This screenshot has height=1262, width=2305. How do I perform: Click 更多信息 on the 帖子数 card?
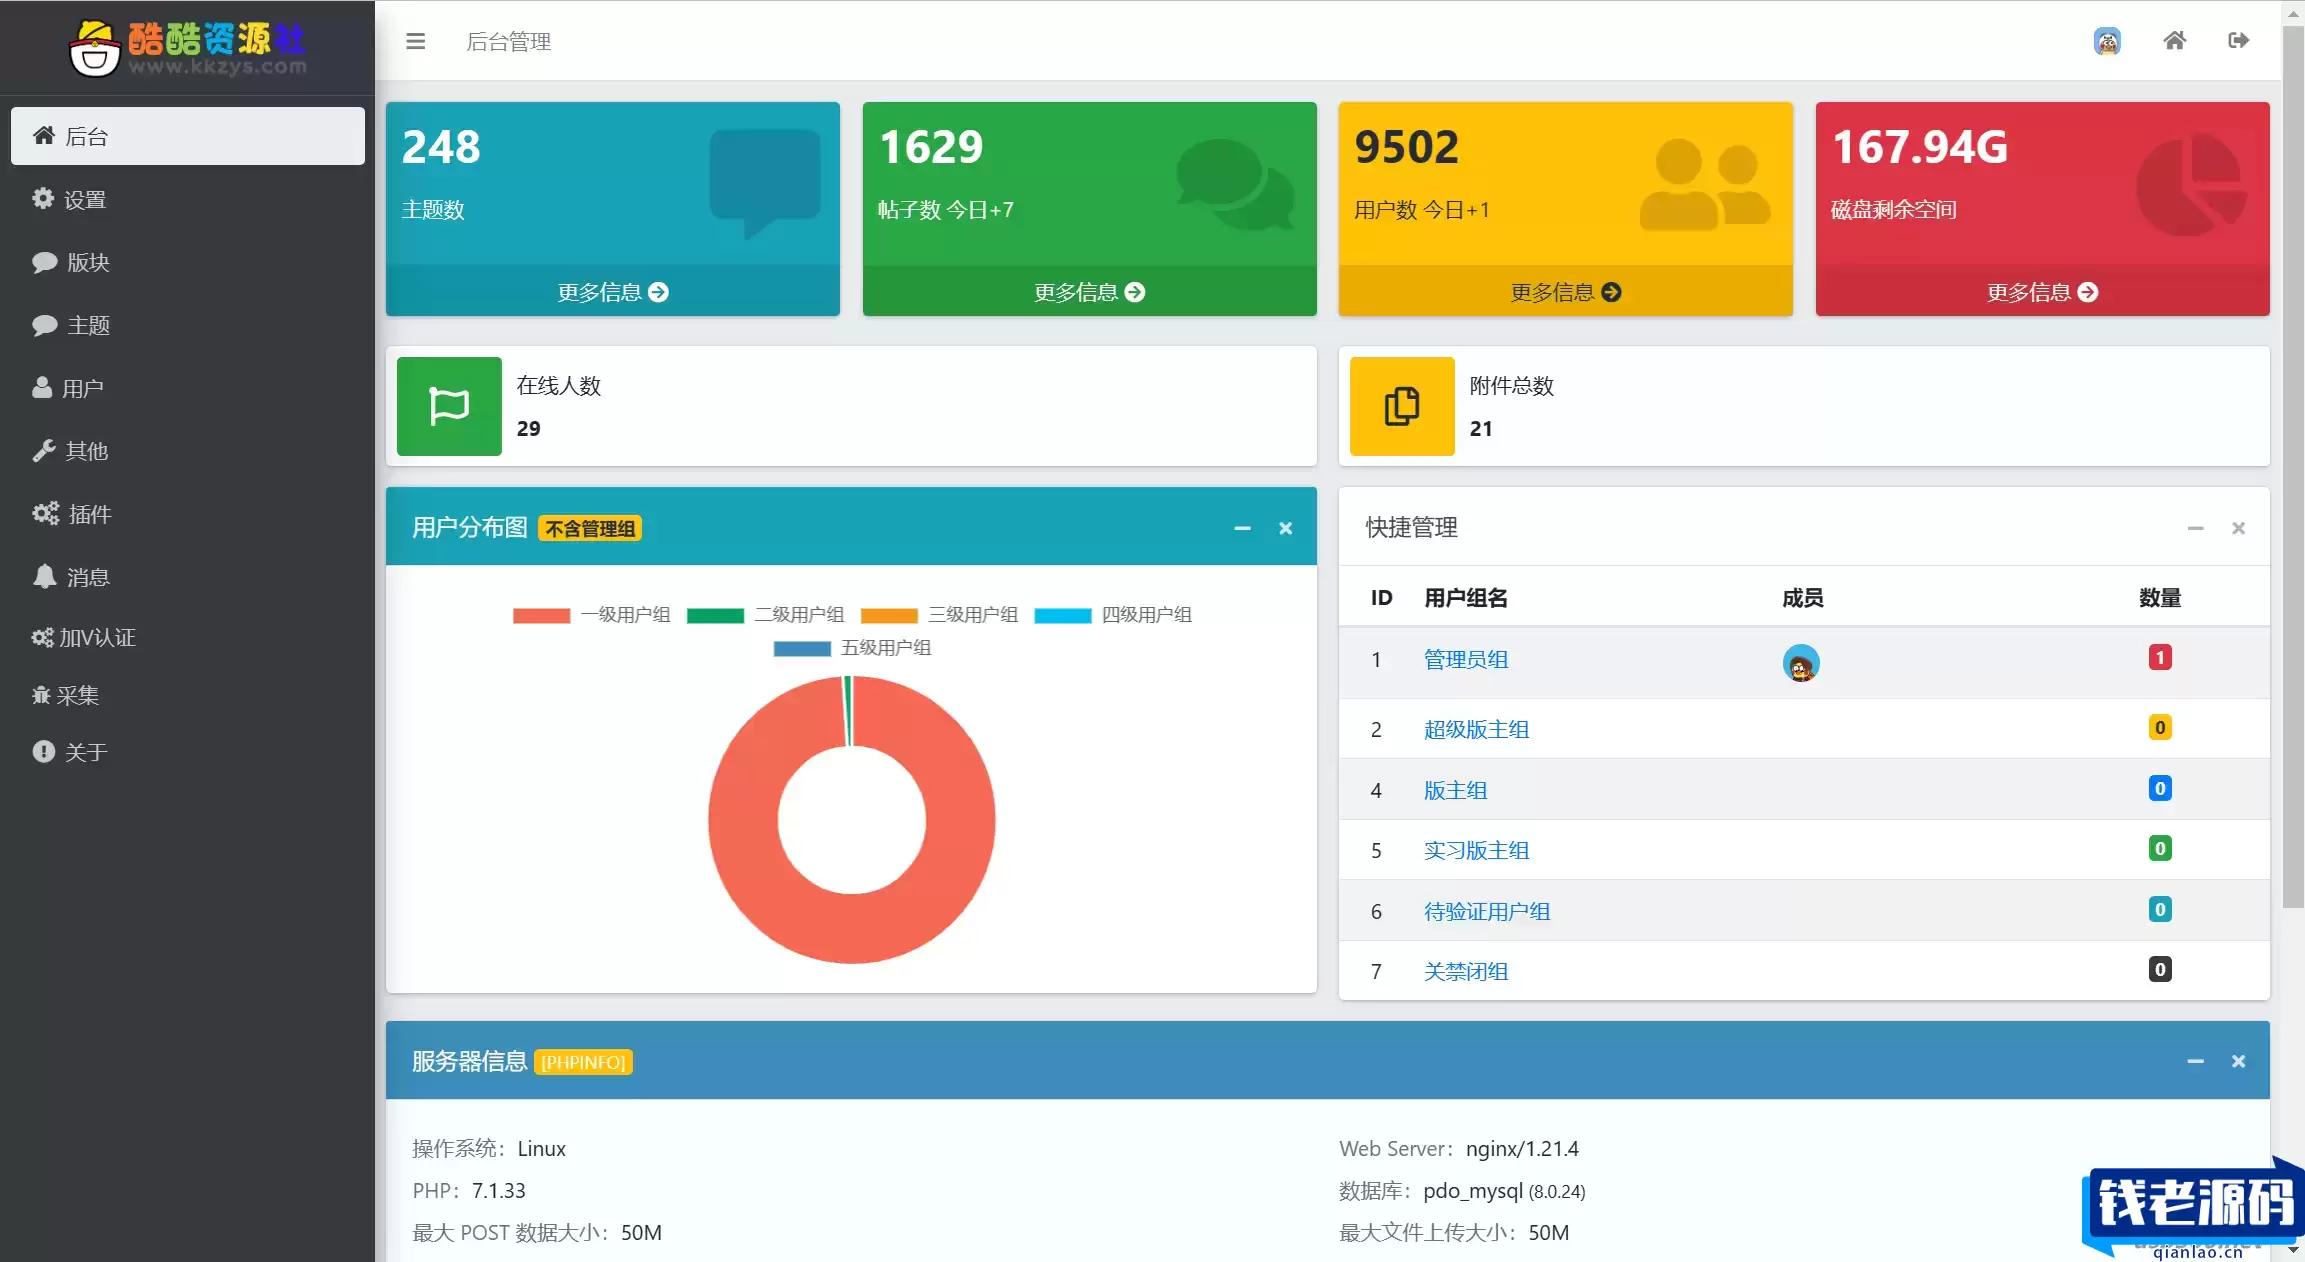[x=1089, y=292]
